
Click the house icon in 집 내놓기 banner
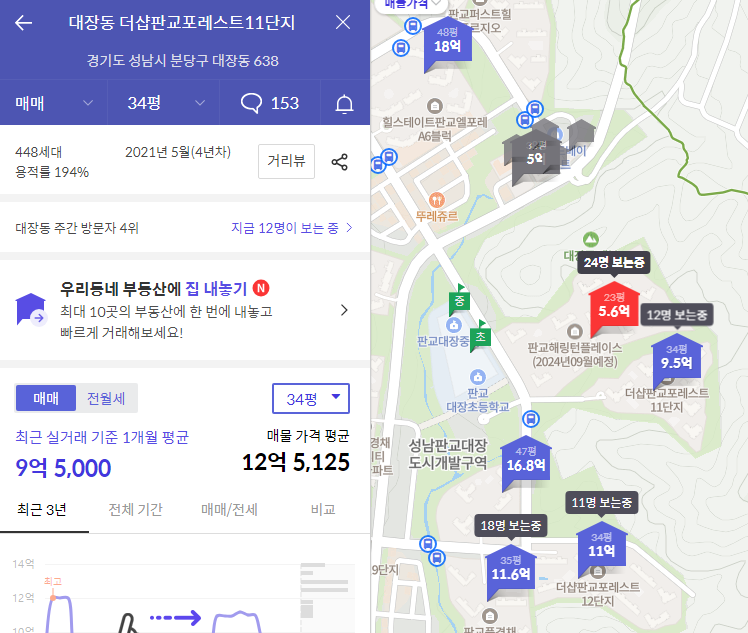coord(31,310)
